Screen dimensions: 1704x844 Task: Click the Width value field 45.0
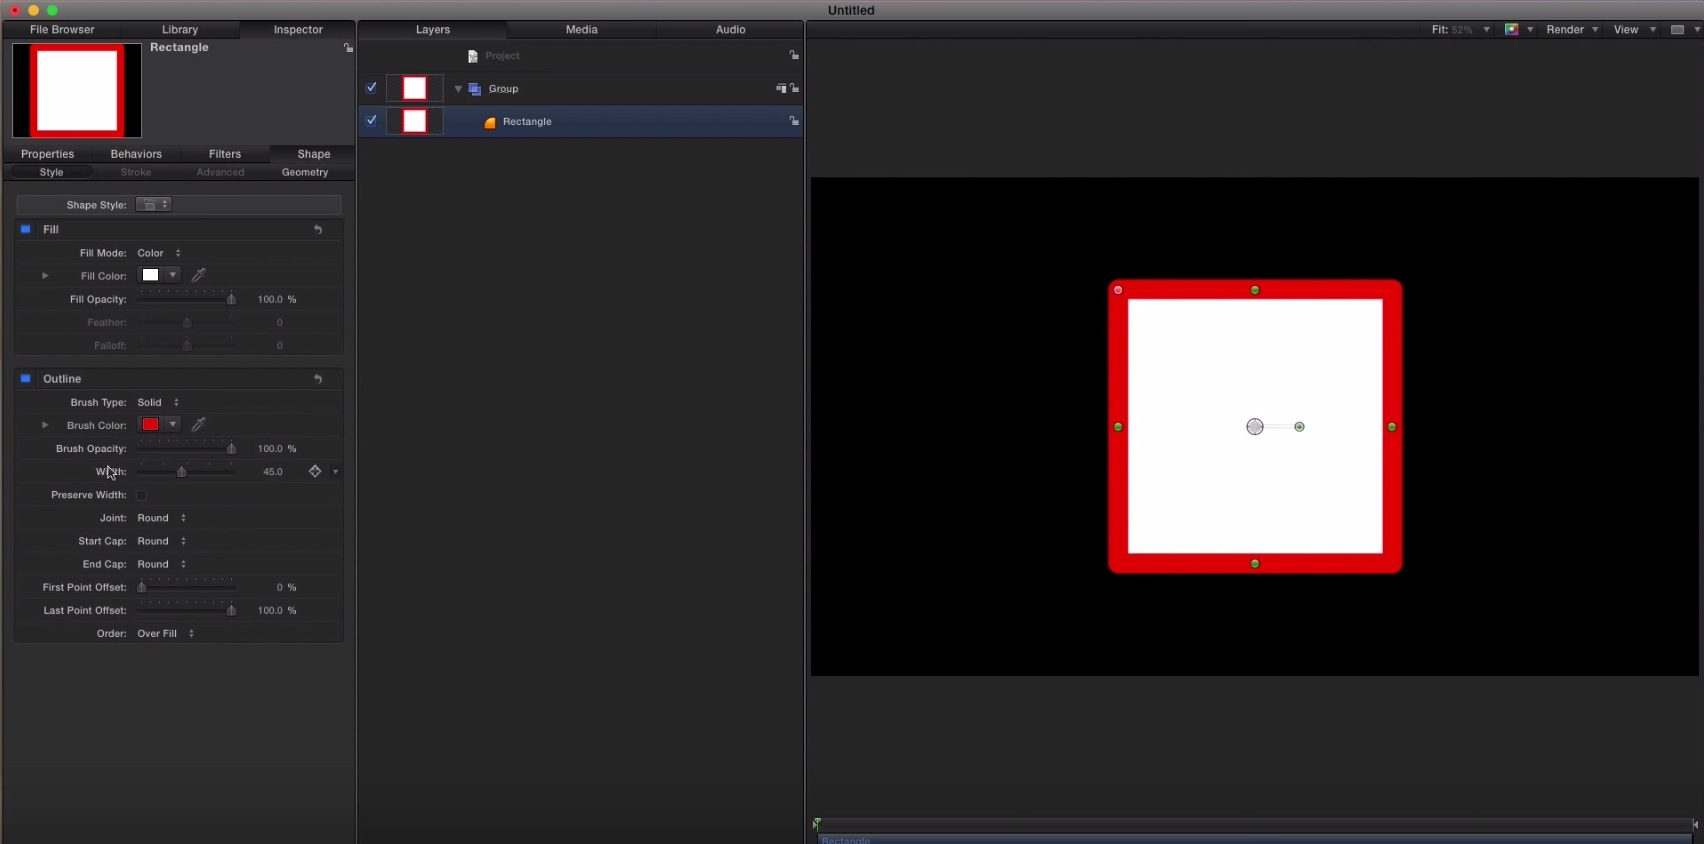click(273, 472)
